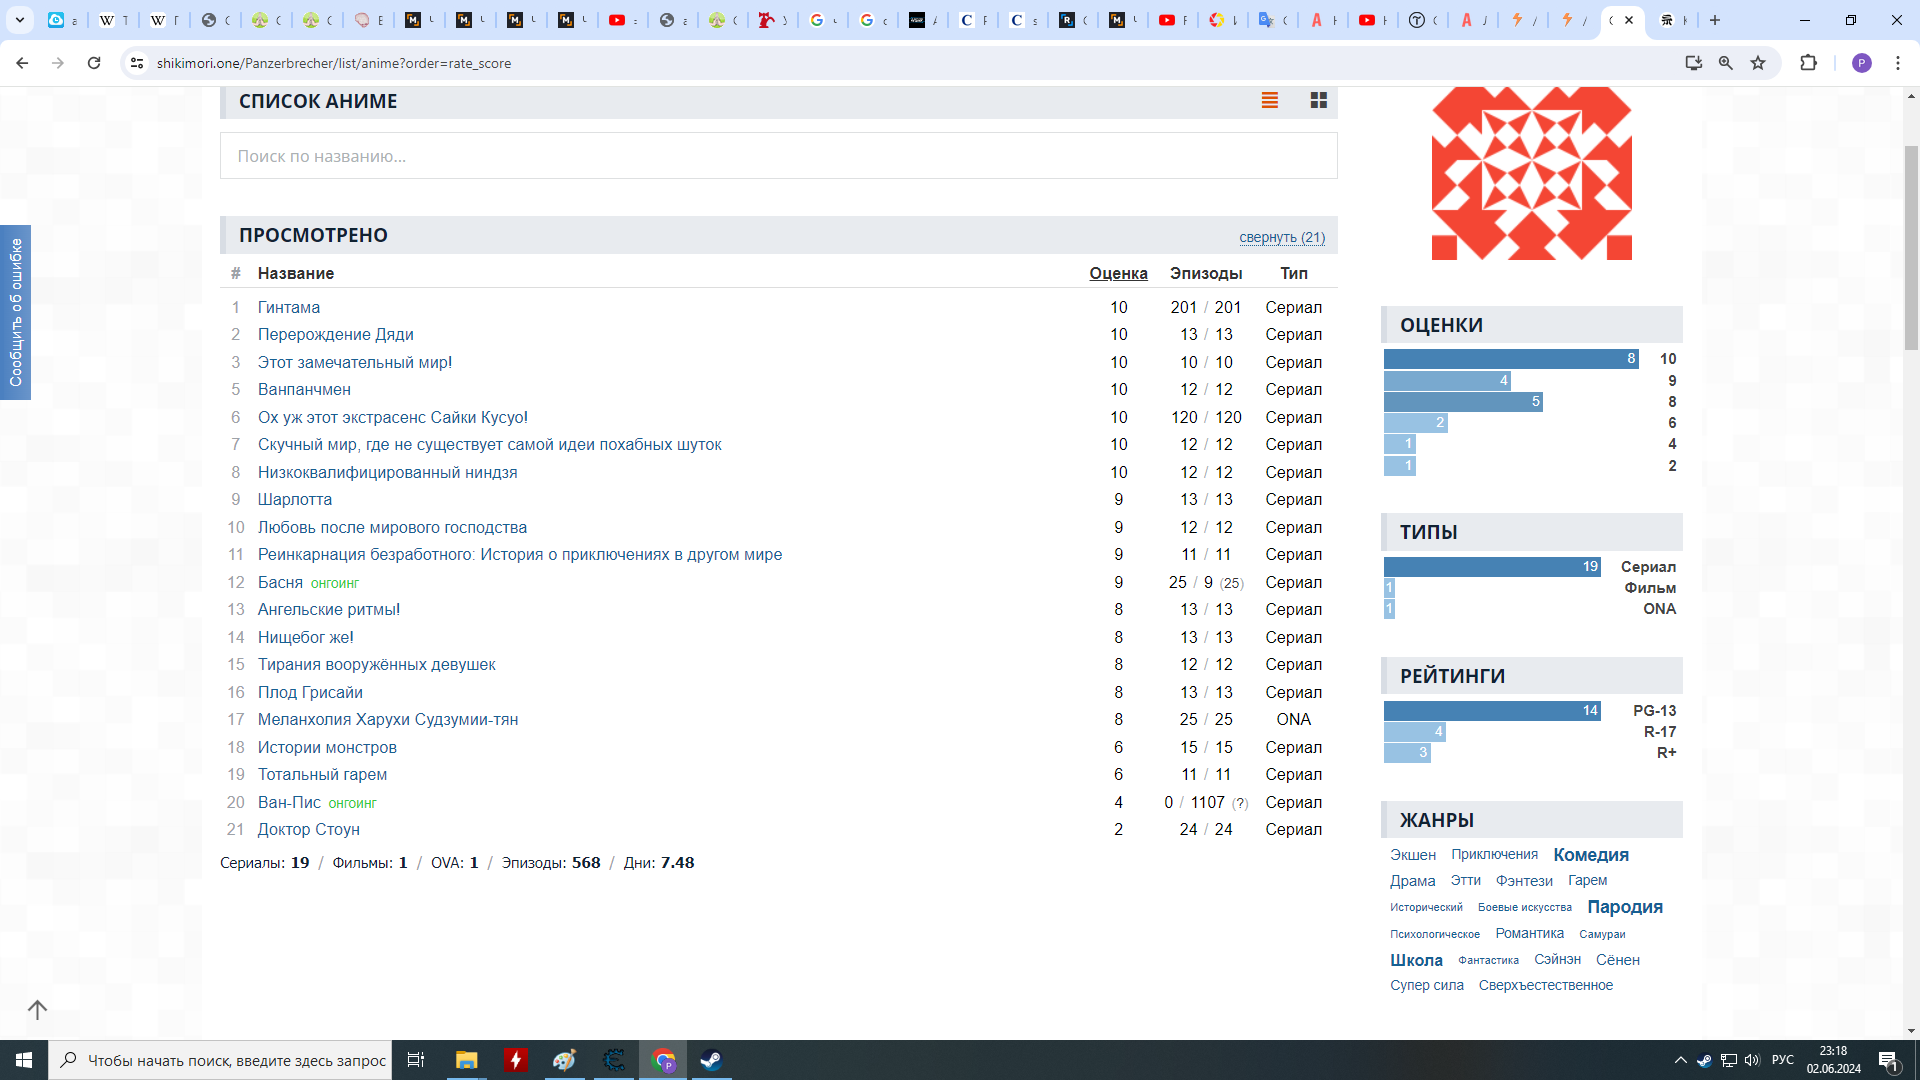Open Steam from the taskbar
The width and height of the screenshot is (1920, 1080).
pos(711,1060)
